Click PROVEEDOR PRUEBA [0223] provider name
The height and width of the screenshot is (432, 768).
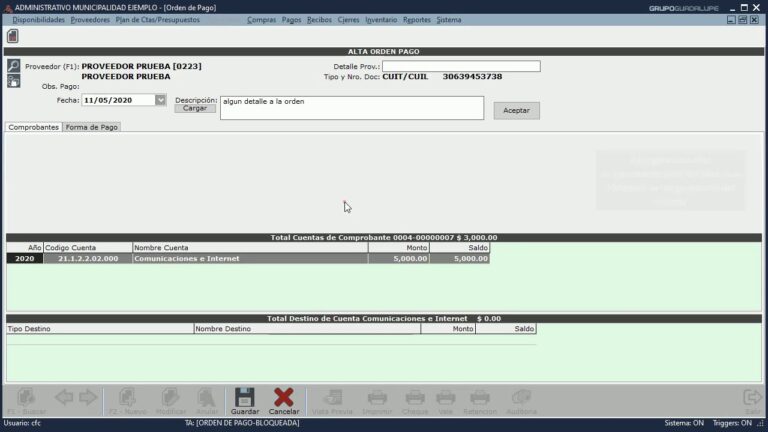(x=142, y=66)
